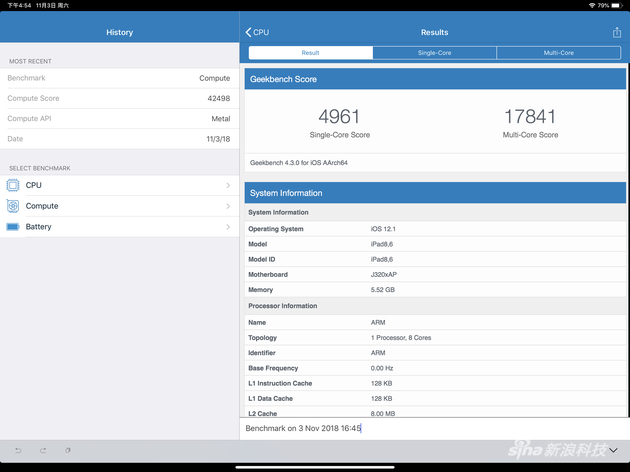This screenshot has width=630, height=472.
Task: Tap the Single-Core Score 4961 value
Action: (339, 118)
